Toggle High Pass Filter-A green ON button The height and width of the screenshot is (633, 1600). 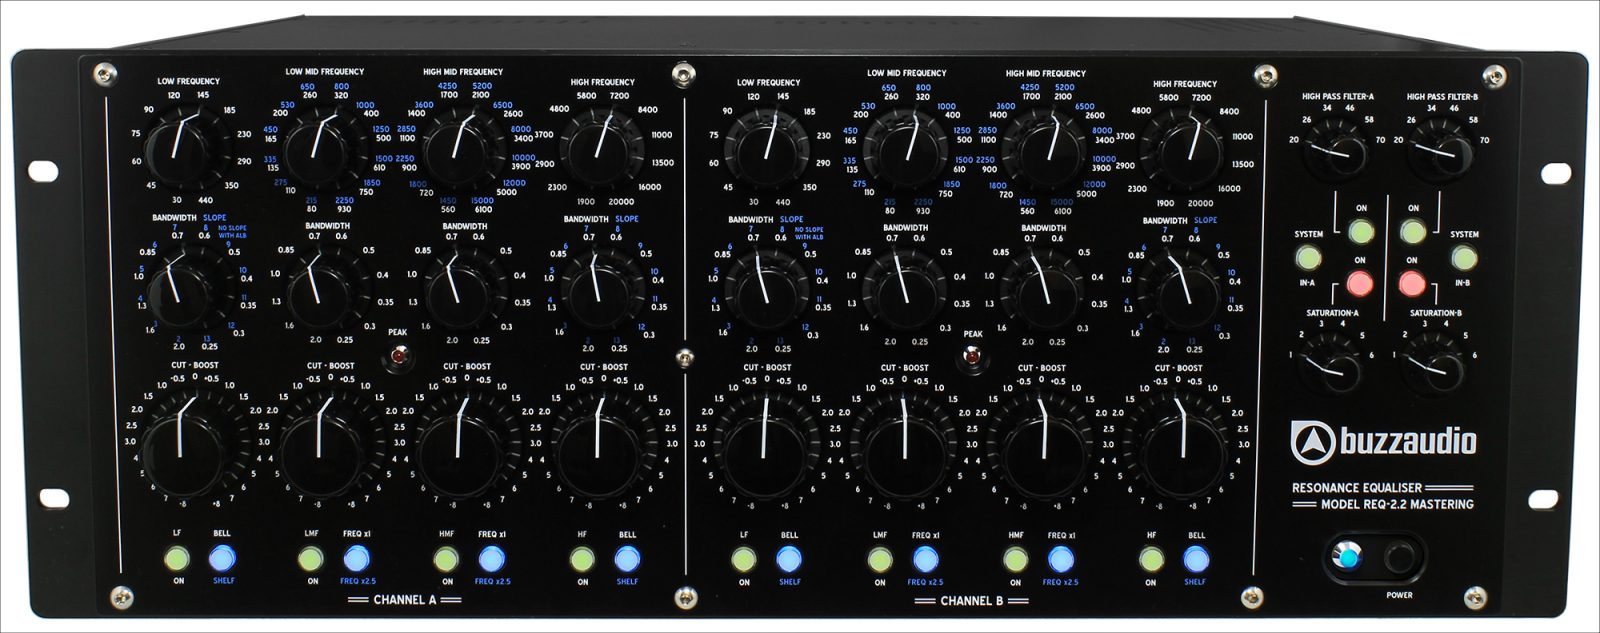pyautogui.click(x=1359, y=233)
